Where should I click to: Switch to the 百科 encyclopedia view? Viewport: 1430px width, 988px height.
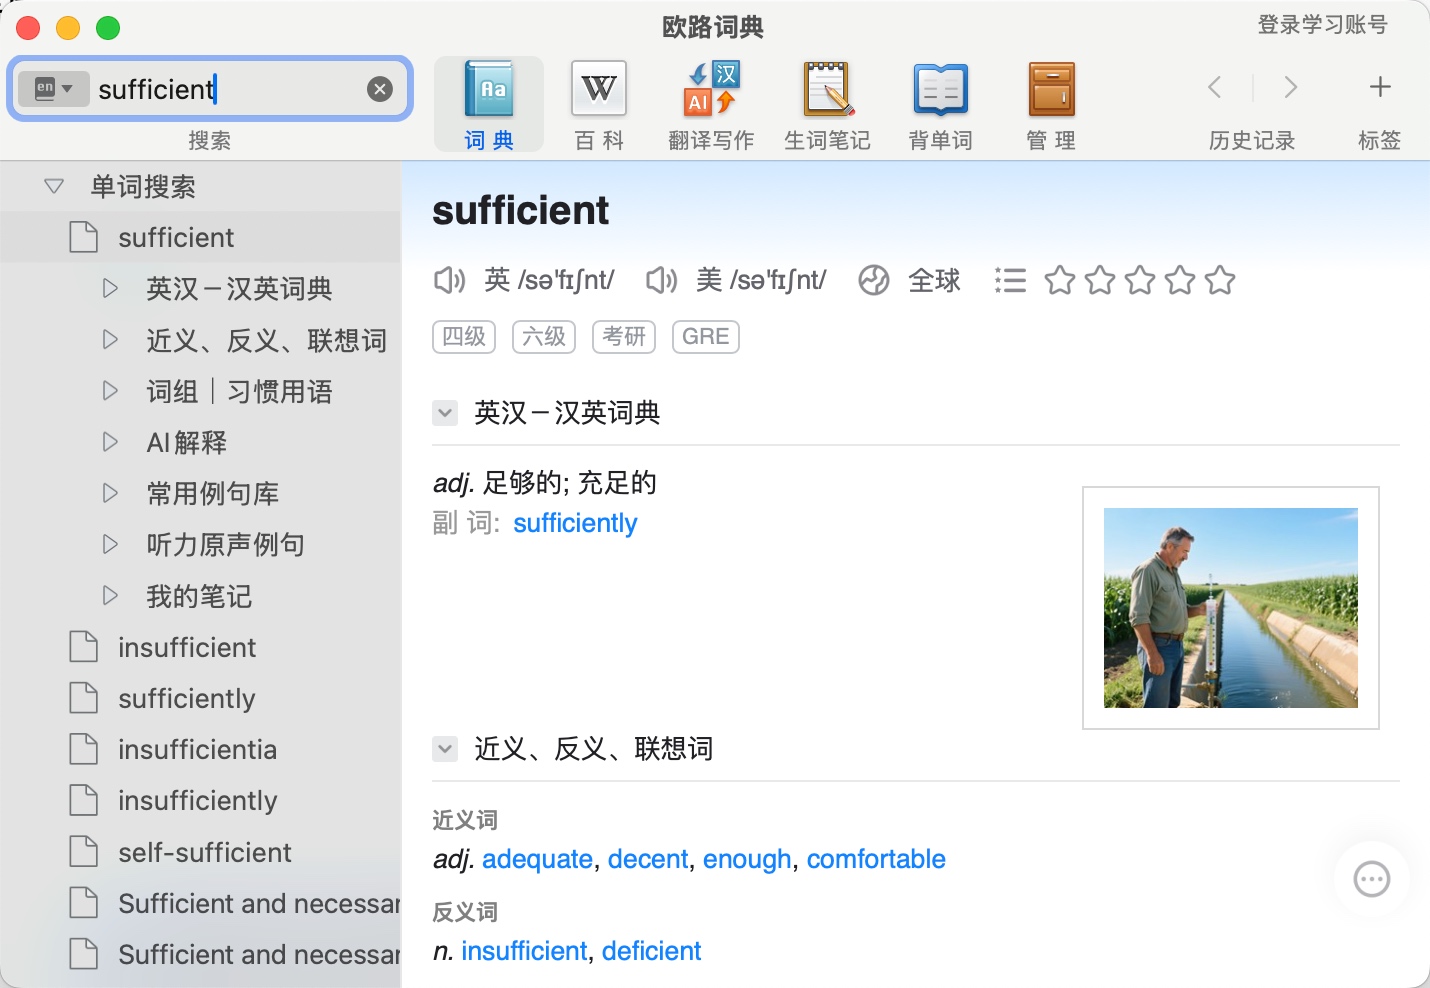(x=598, y=90)
